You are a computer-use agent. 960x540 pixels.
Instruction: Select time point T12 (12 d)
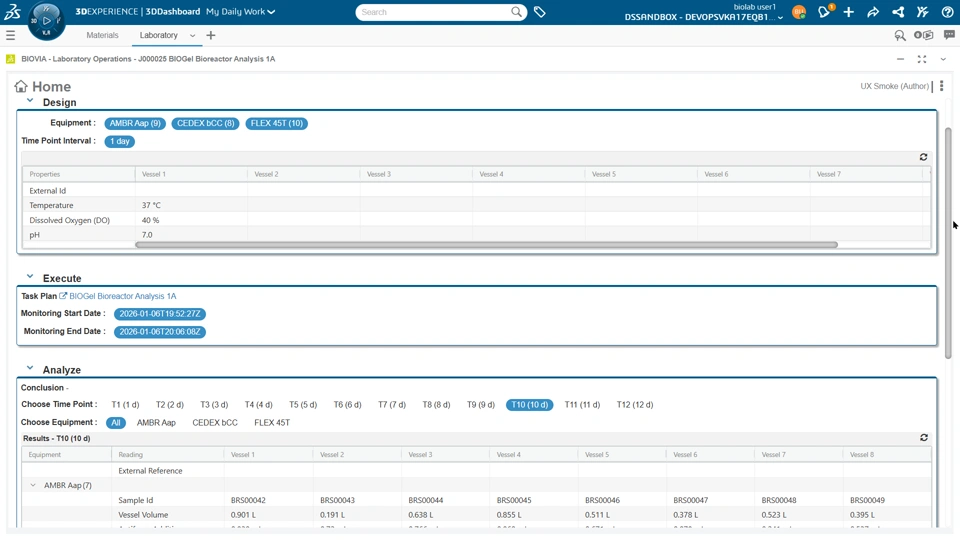click(635, 405)
